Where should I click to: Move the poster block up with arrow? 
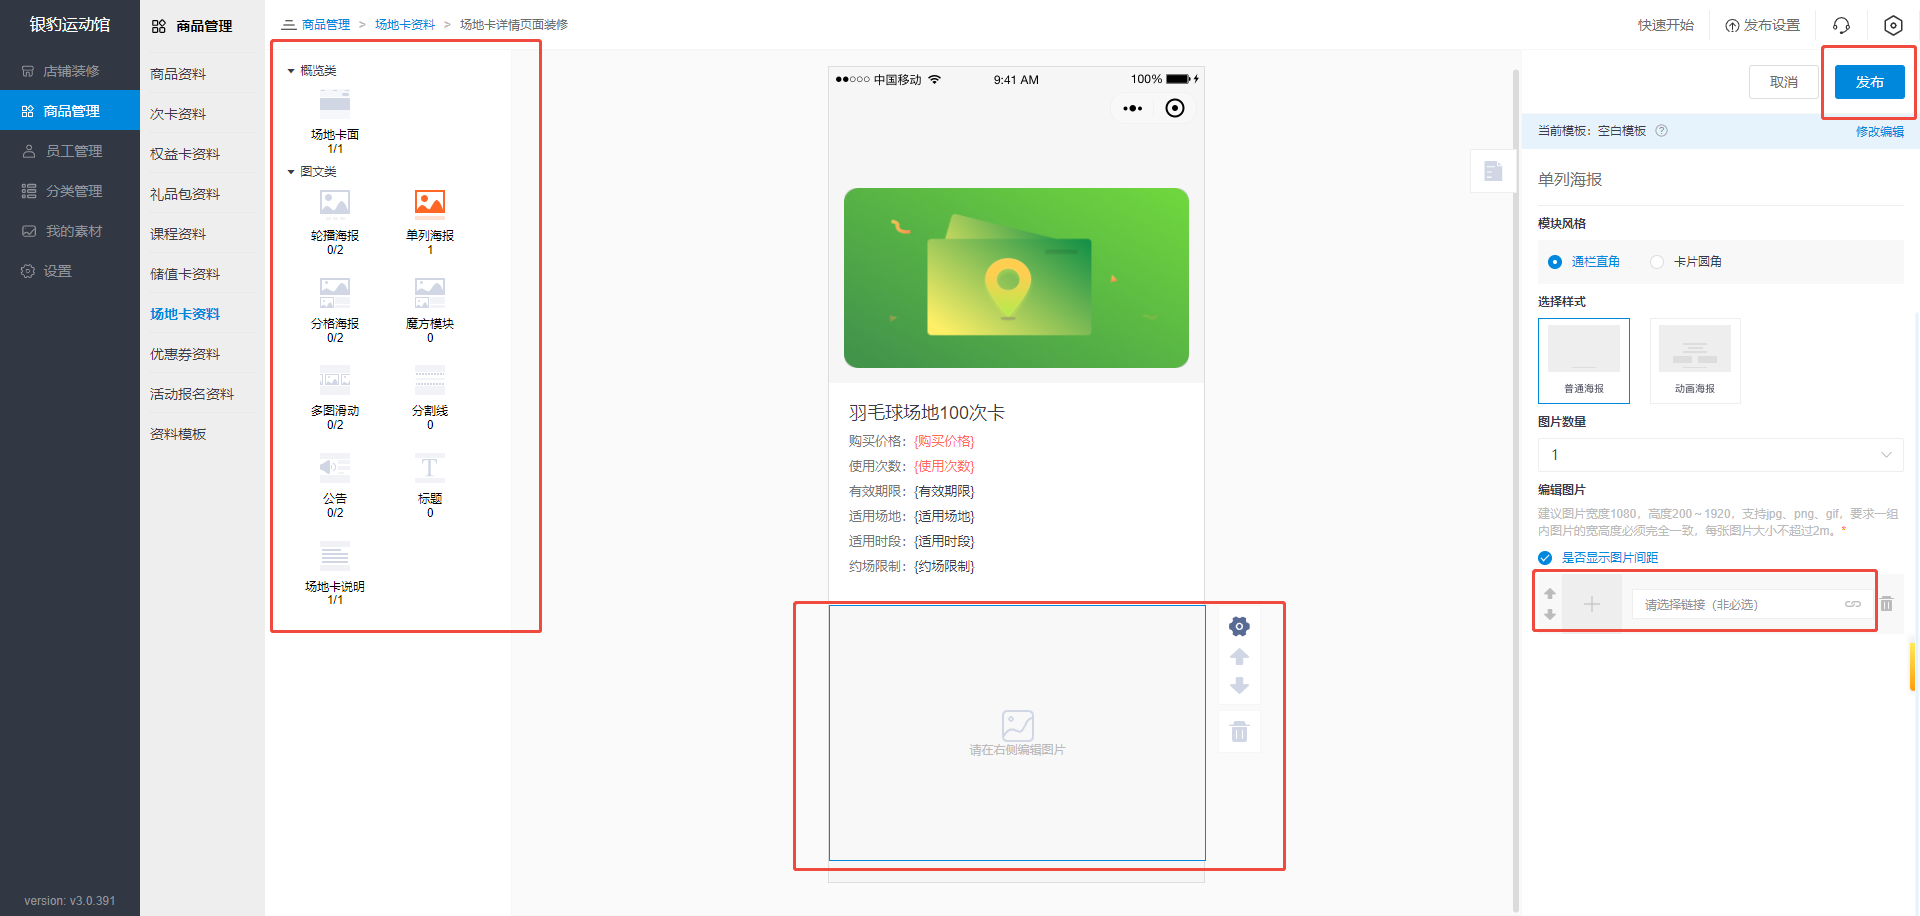(1239, 657)
